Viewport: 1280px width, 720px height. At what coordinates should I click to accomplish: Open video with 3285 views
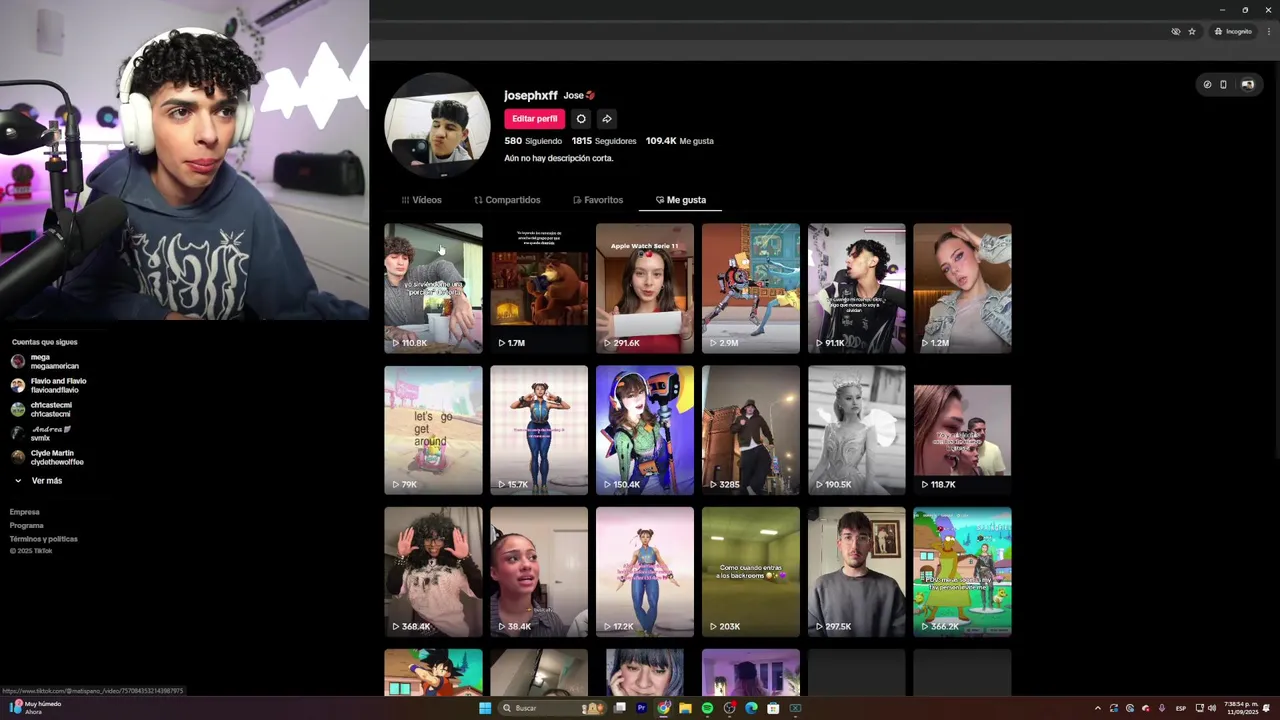(x=751, y=430)
